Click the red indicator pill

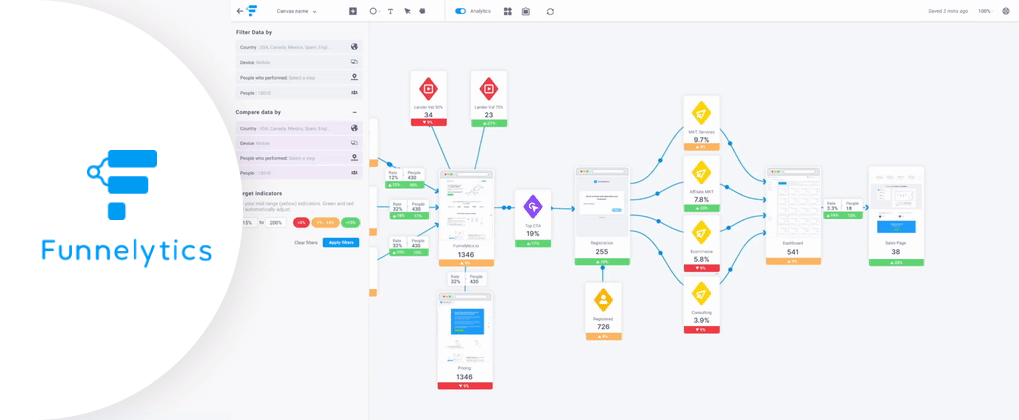(301, 222)
